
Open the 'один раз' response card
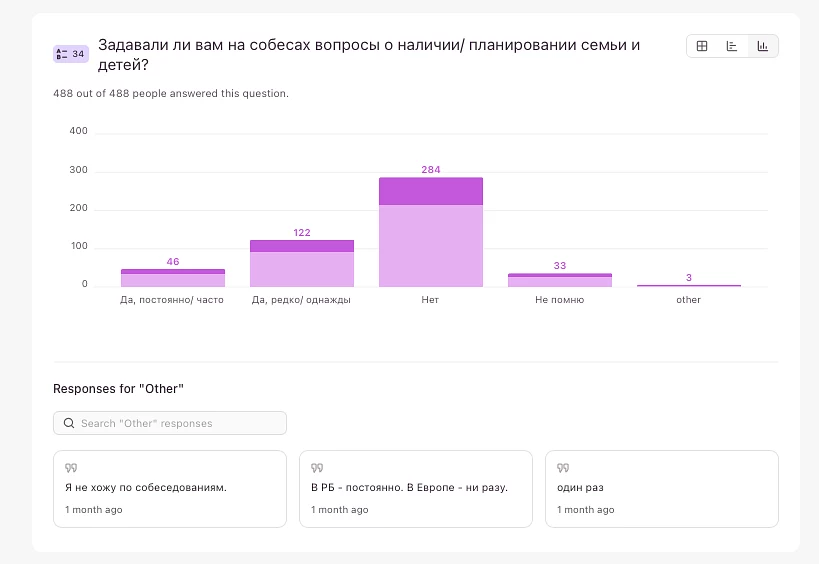[x=662, y=488]
